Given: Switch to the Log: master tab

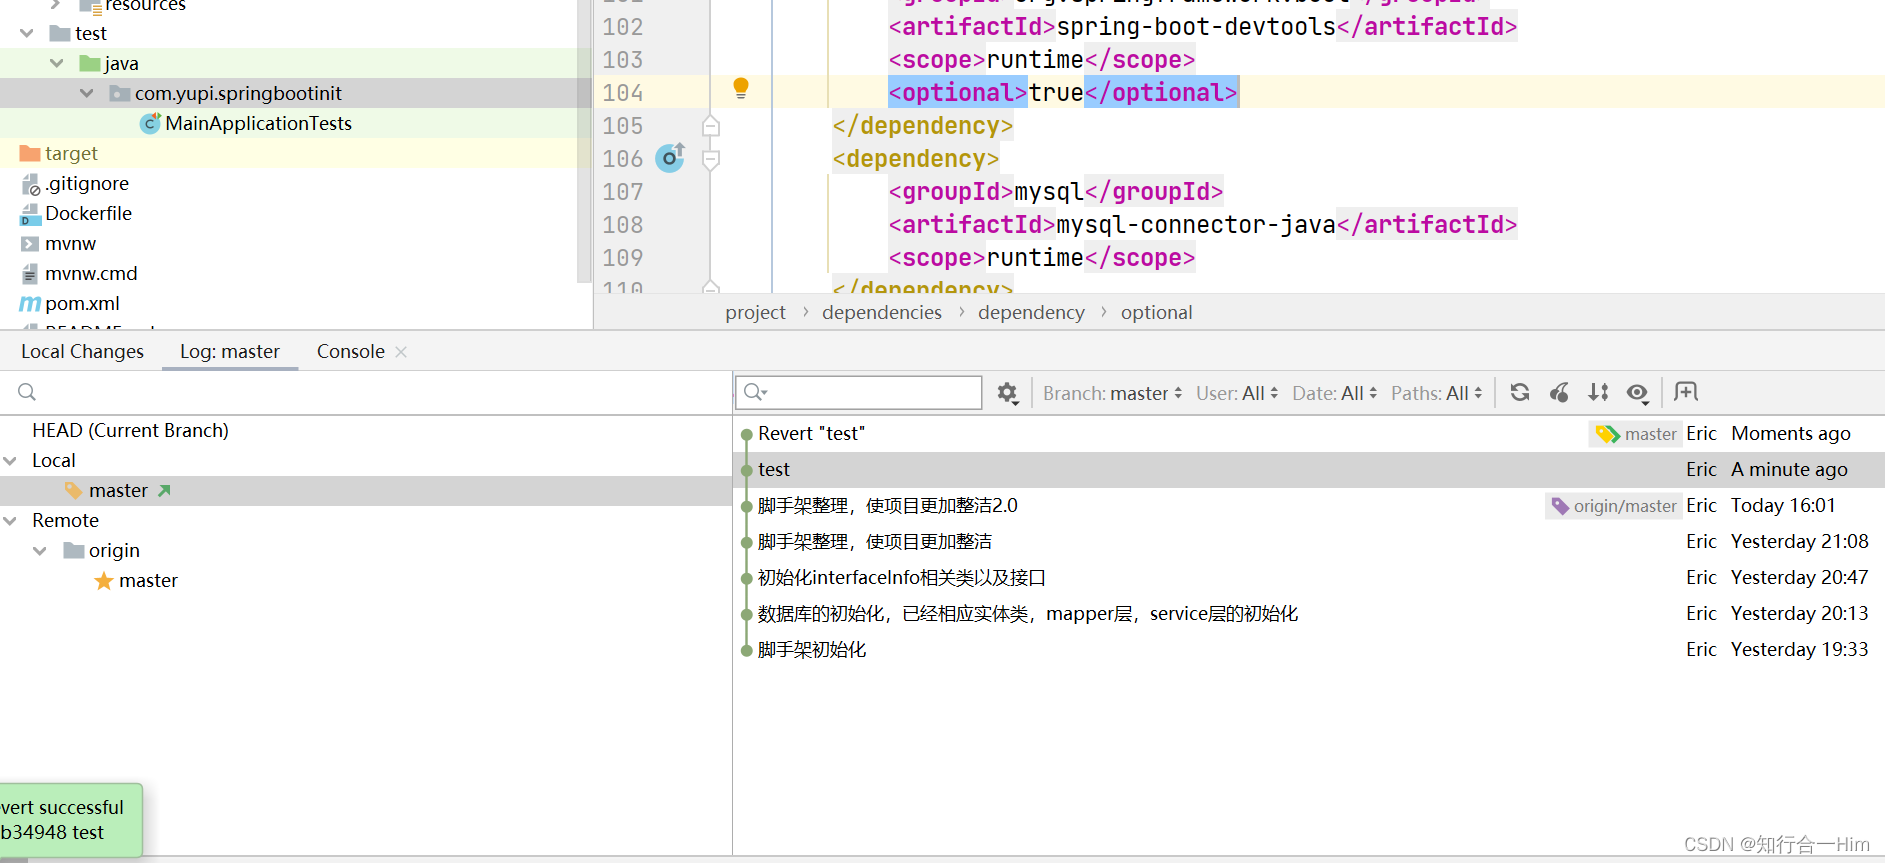Looking at the screenshot, I should pos(230,351).
